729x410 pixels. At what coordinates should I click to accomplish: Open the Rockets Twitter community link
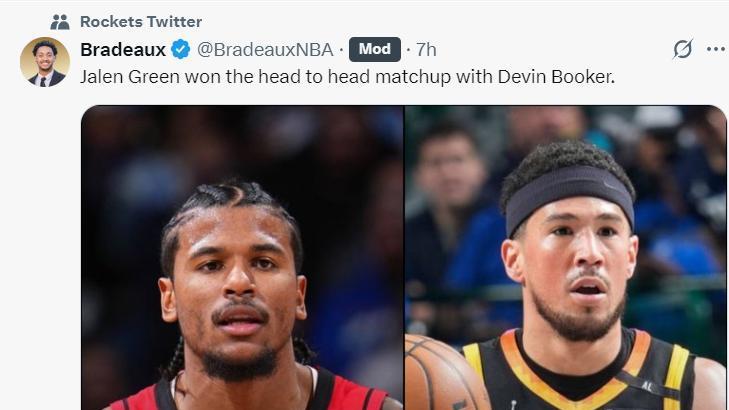(141, 21)
